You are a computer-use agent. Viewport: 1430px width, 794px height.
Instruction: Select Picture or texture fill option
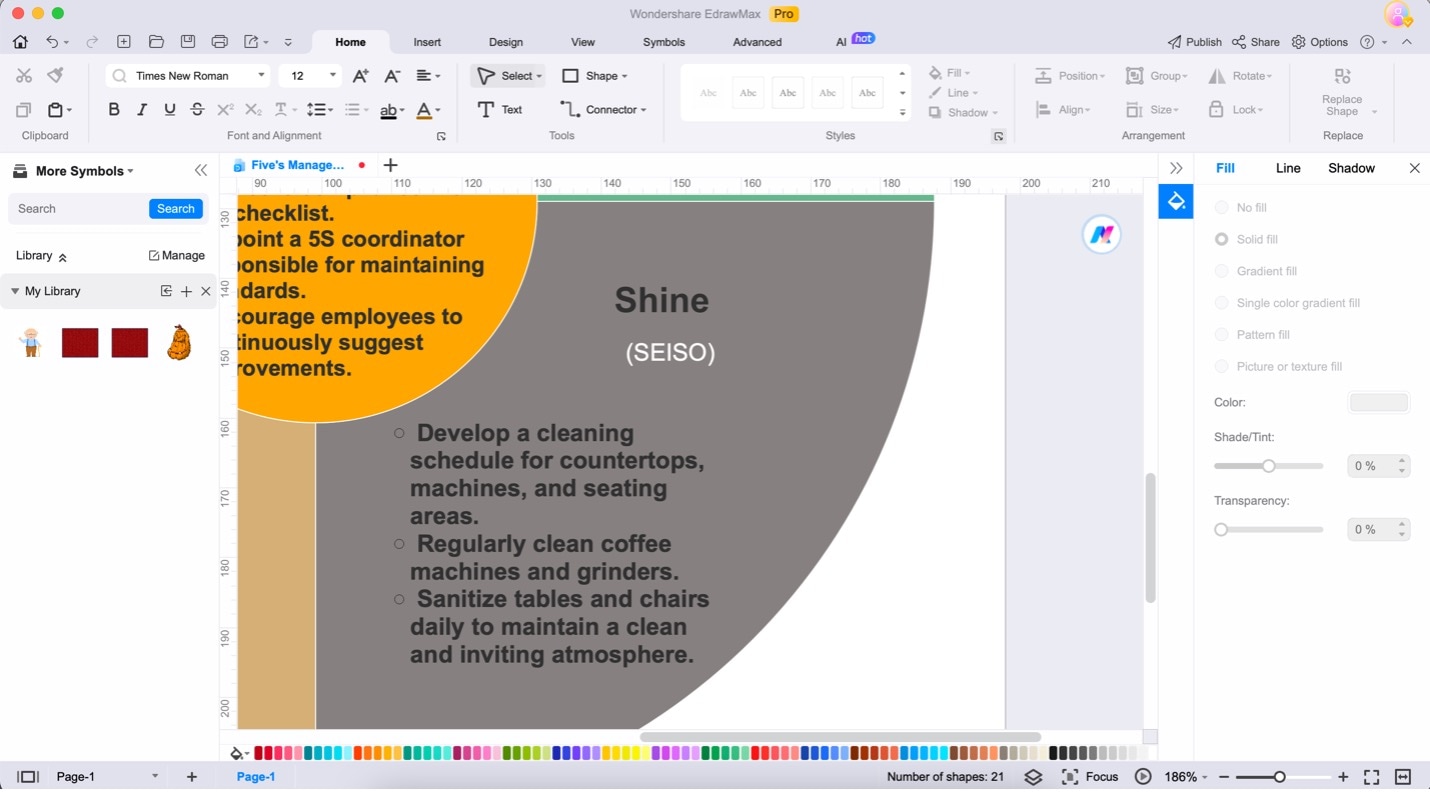tap(1221, 367)
